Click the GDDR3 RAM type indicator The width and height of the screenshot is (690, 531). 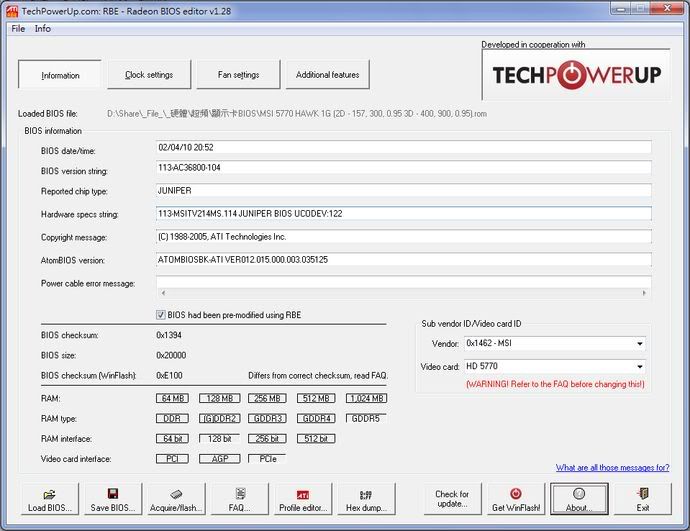[x=267, y=418]
